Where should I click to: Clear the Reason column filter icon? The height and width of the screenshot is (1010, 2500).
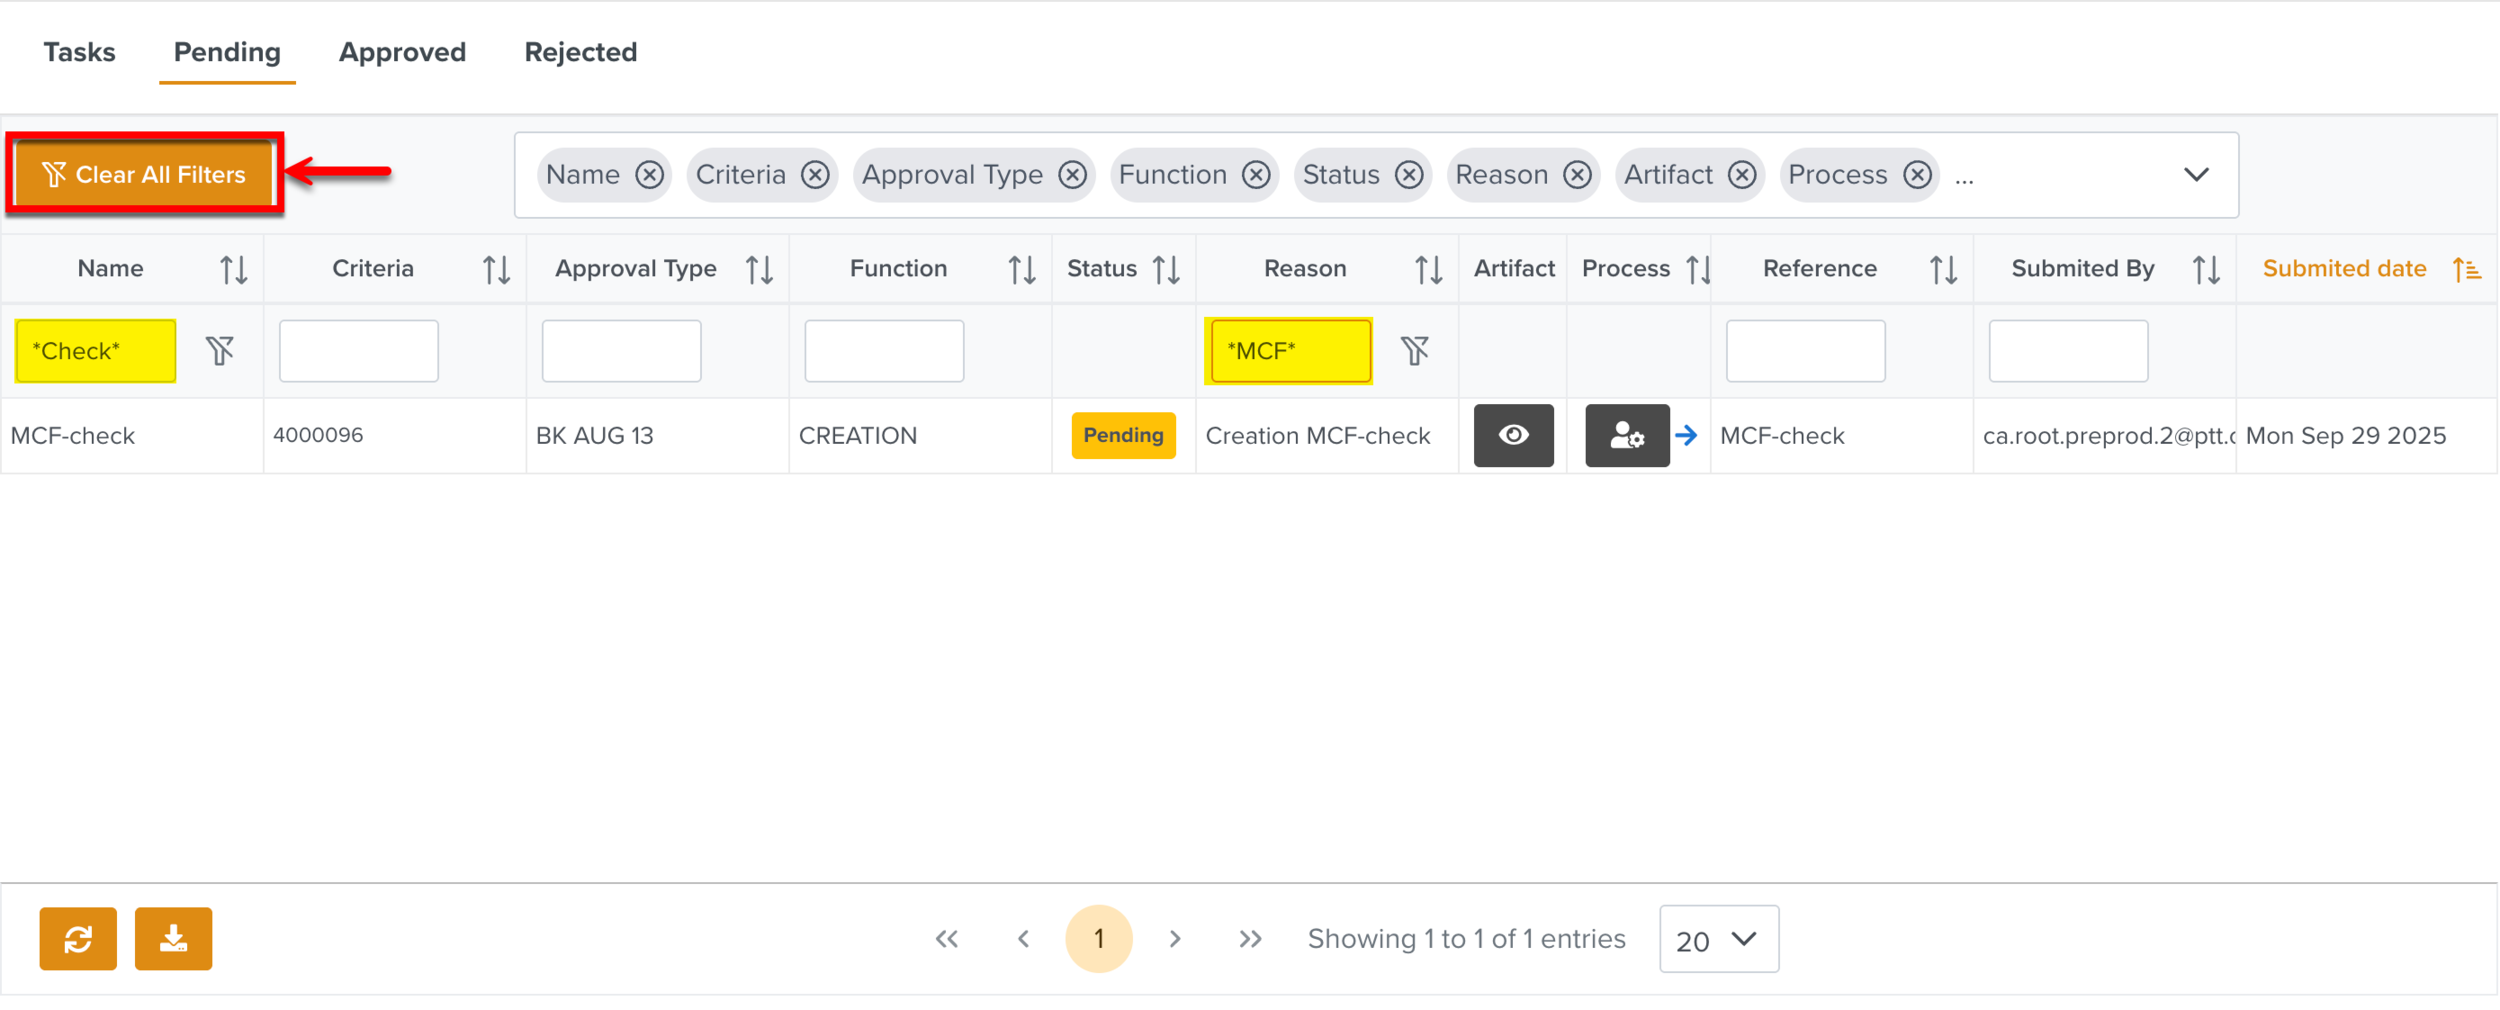1414,350
